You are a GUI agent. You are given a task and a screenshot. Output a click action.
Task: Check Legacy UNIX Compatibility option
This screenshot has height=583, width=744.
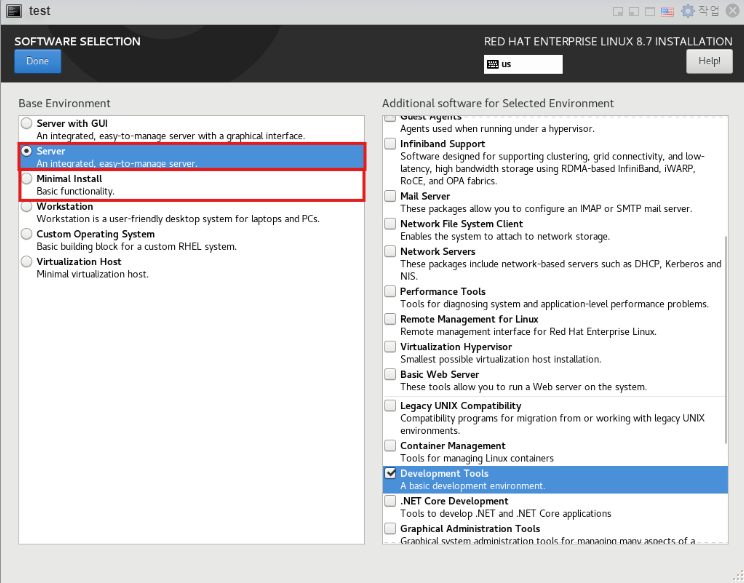coord(390,406)
